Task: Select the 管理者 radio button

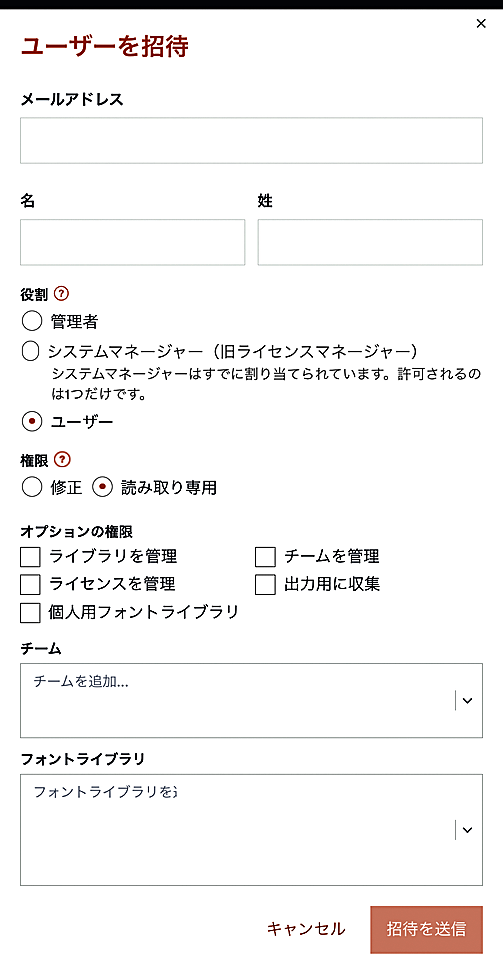Action: [x=32, y=321]
